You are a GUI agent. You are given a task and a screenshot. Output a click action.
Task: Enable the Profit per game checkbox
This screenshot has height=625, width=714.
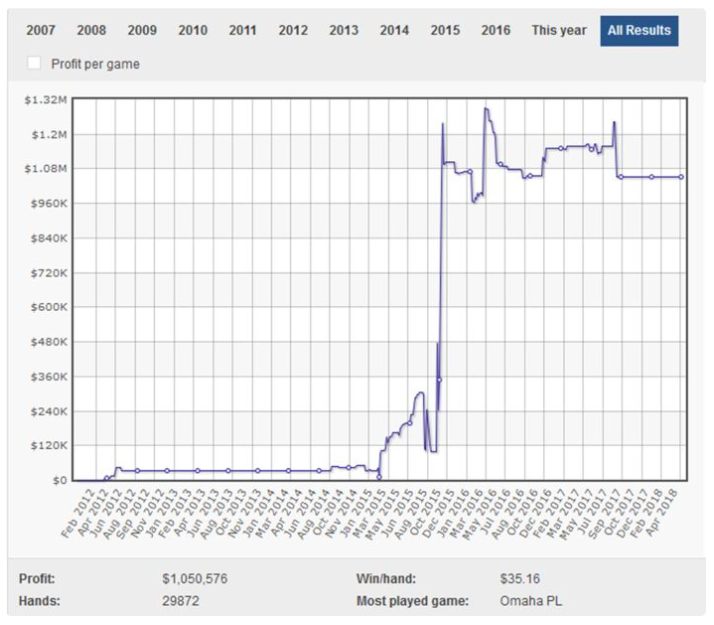[35, 63]
